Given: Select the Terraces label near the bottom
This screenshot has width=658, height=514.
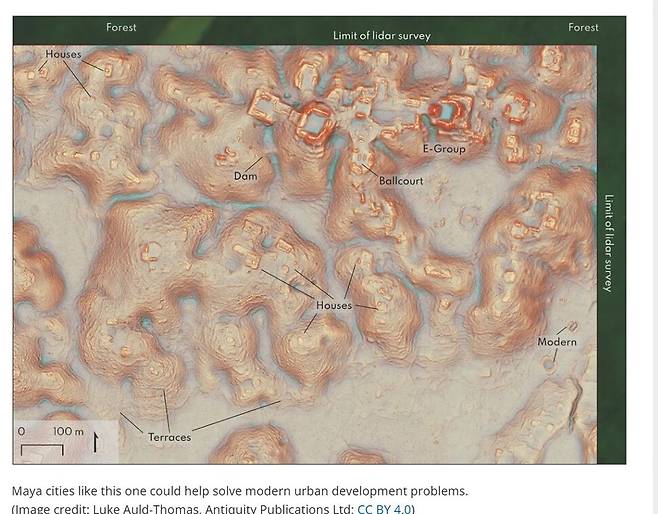Looking at the screenshot, I should pos(169,437).
